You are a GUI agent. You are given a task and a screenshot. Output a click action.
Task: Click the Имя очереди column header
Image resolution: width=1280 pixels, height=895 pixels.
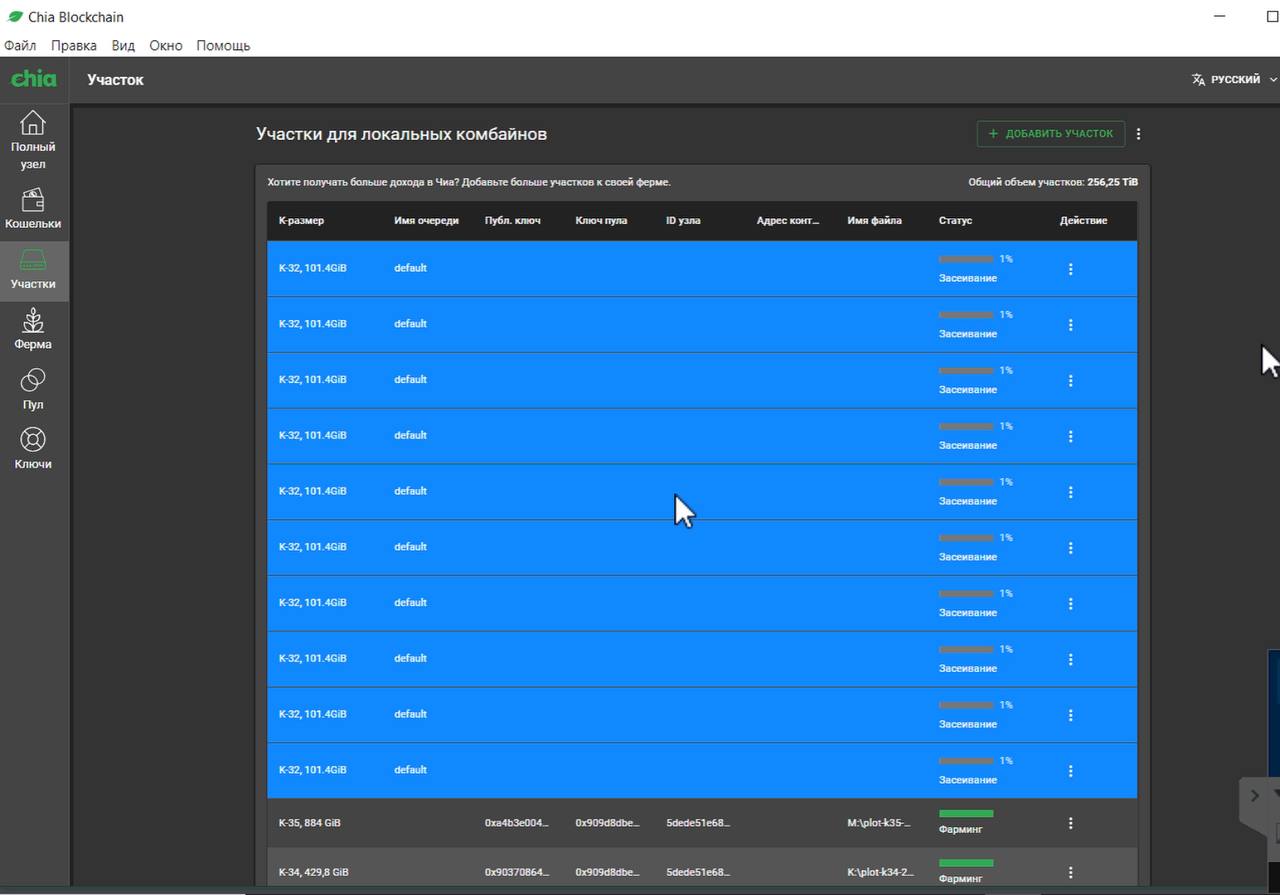click(x=426, y=220)
